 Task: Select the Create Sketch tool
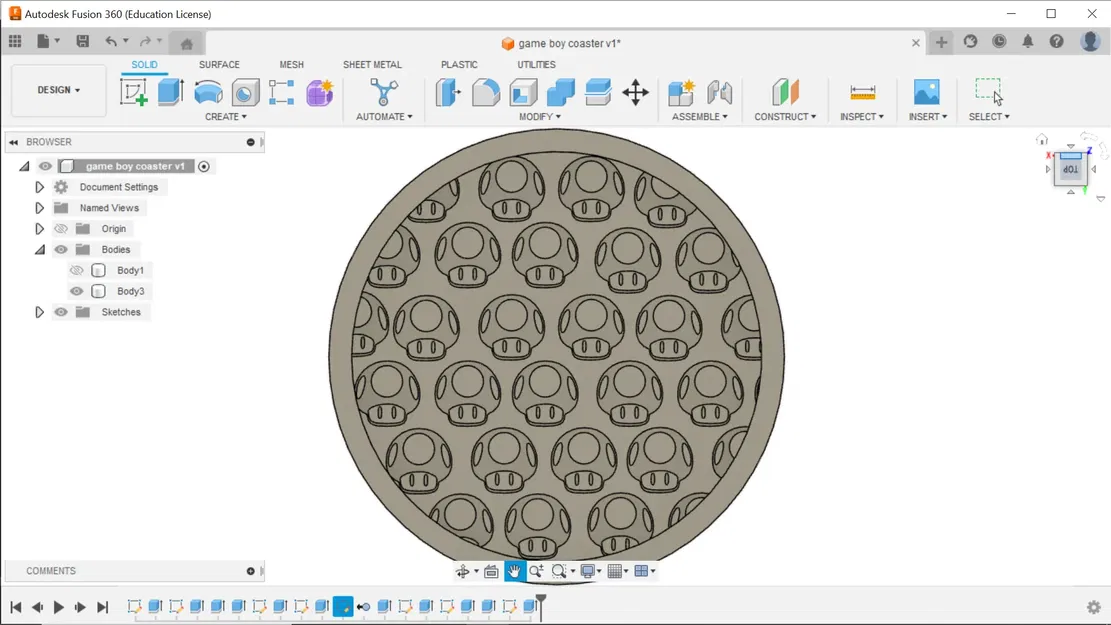[133, 92]
